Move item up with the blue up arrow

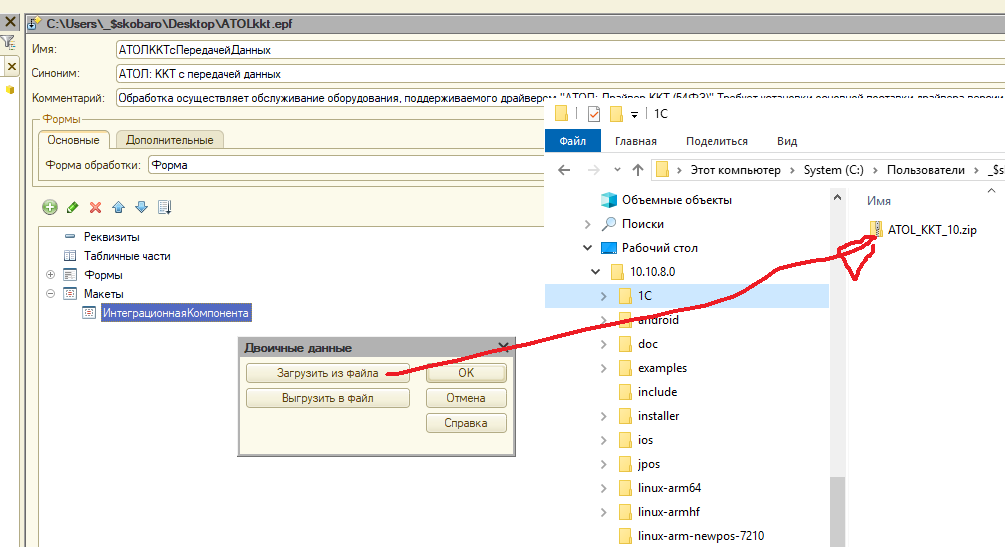[x=119, y=207]
